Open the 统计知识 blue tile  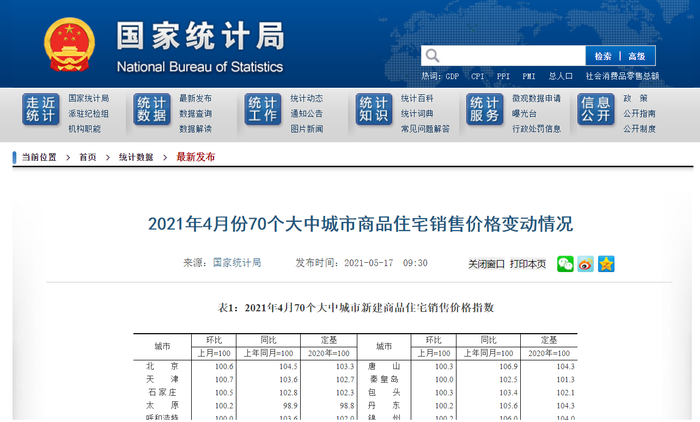374,109
